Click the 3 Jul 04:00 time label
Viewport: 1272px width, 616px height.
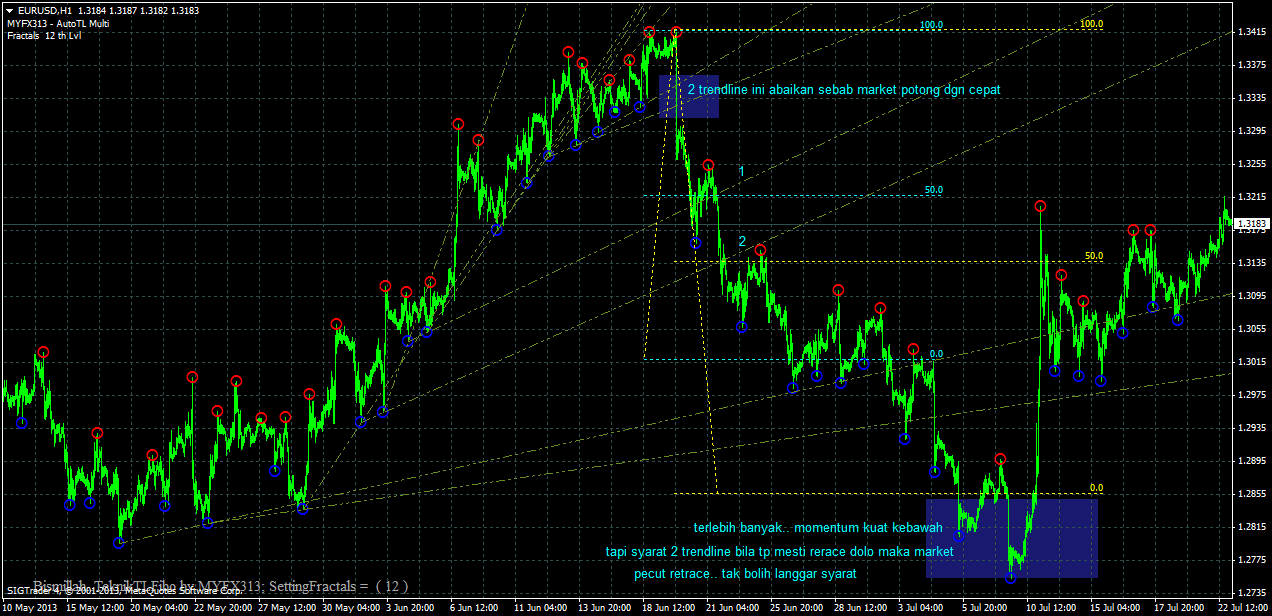click(x=921, y=607)
